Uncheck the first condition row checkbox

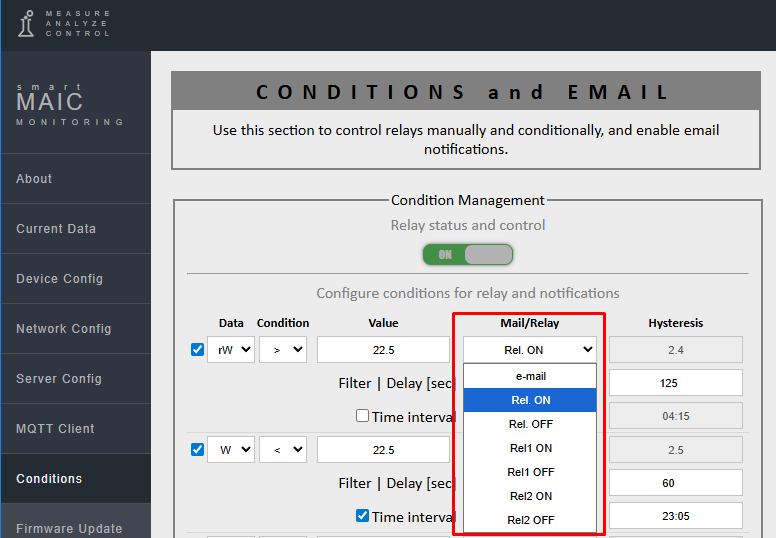[197, 349]
